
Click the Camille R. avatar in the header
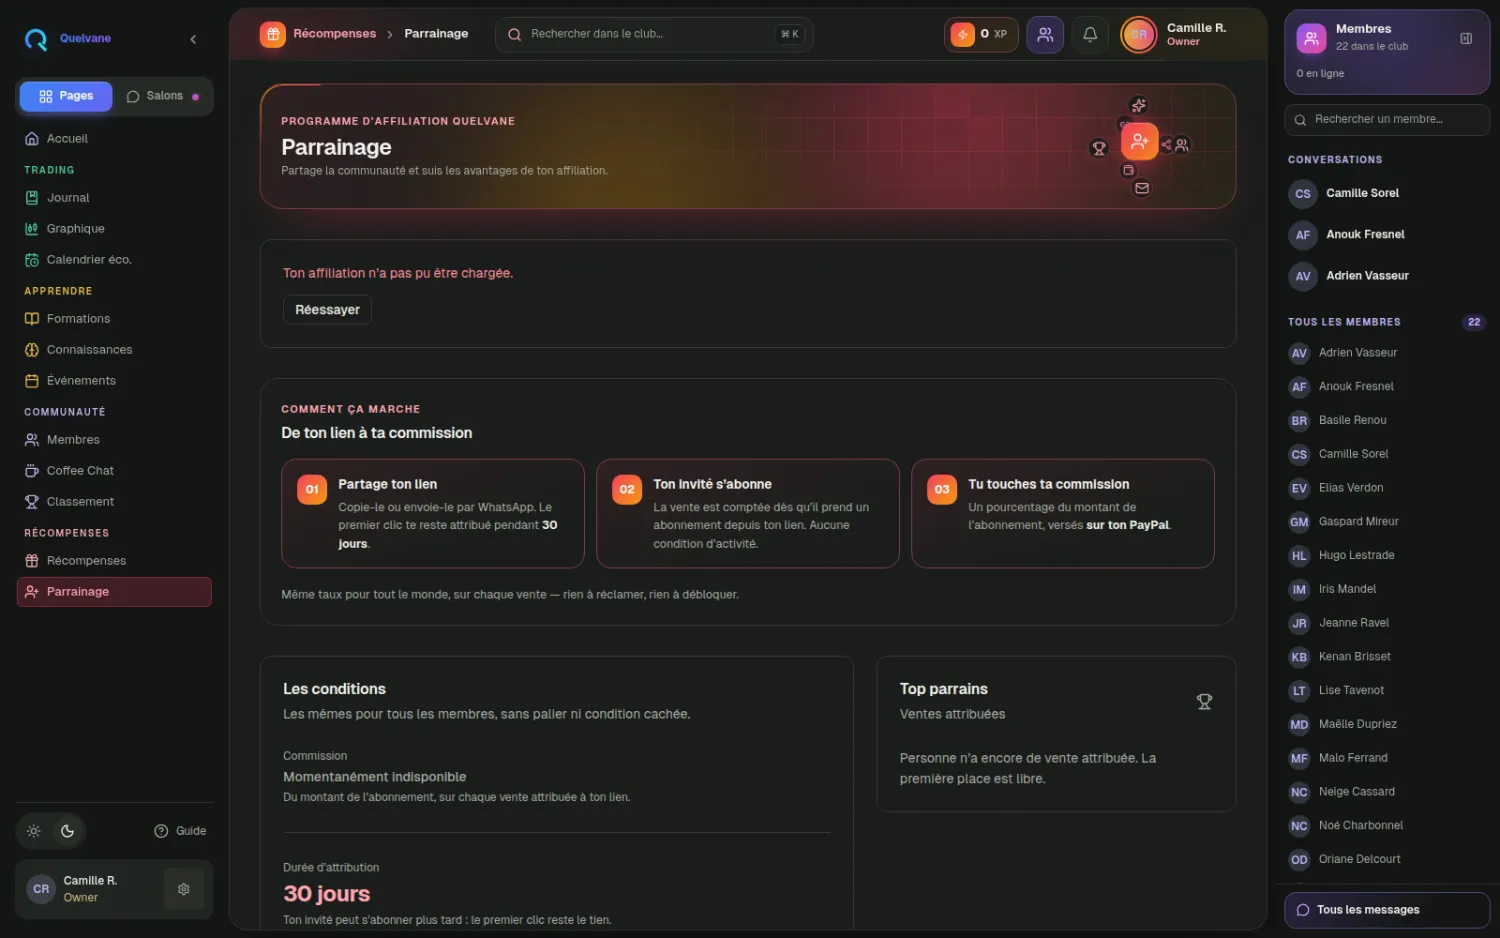pos(1139,34)
